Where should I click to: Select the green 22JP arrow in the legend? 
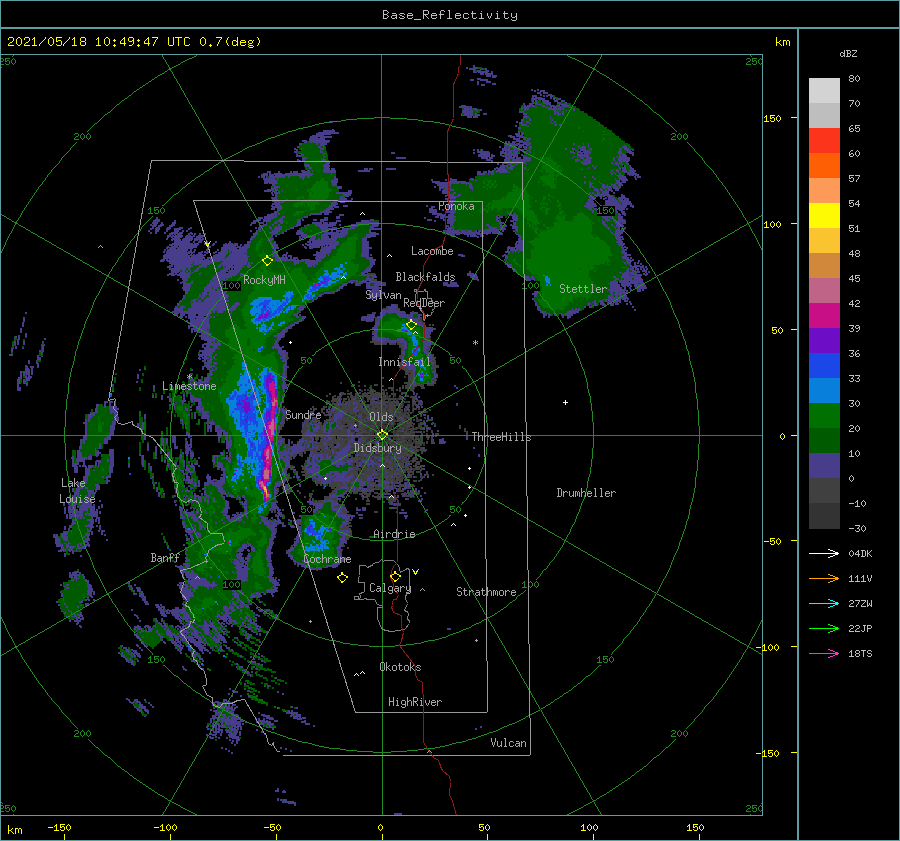click(824, 629)
